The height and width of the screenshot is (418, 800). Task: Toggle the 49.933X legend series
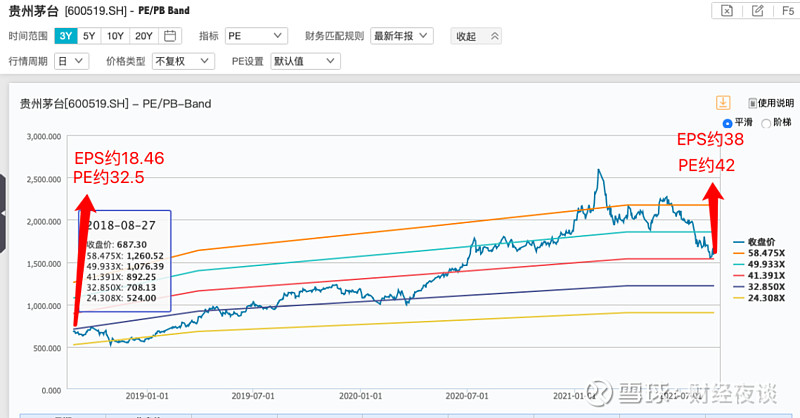point(759,264)
